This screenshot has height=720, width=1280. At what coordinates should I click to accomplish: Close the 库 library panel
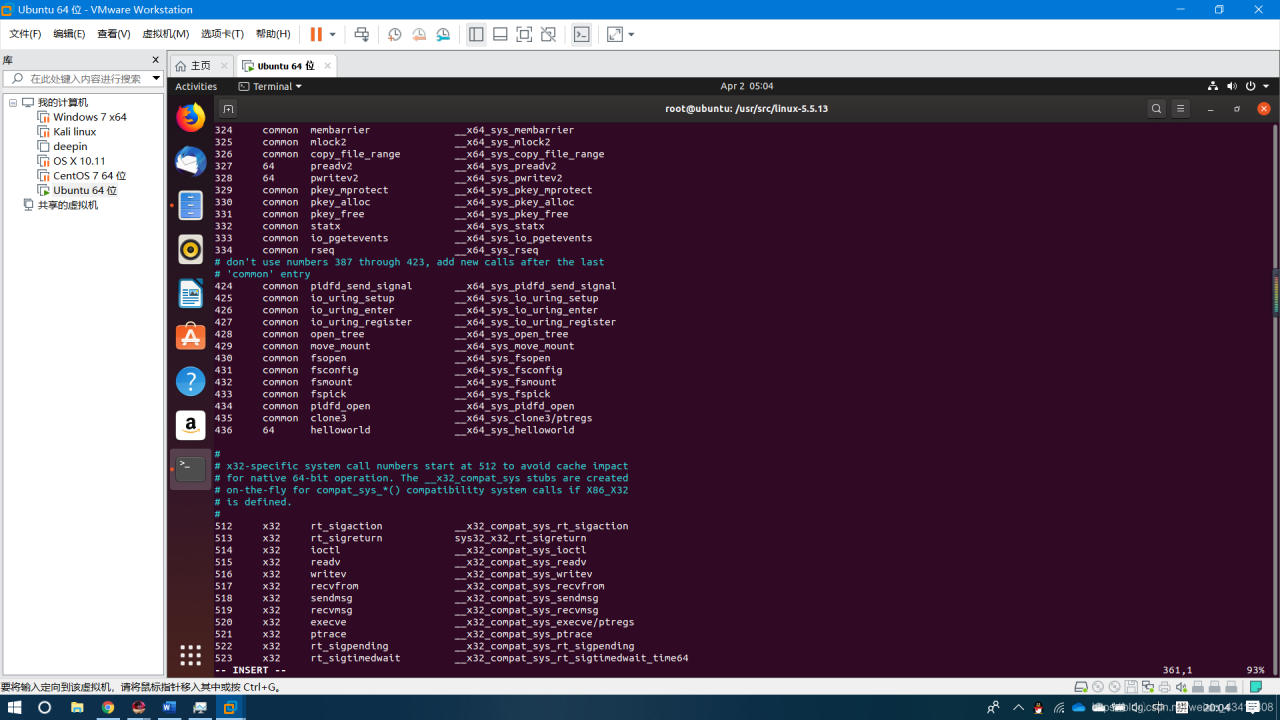pyautogui.click(x=156, y=61)
